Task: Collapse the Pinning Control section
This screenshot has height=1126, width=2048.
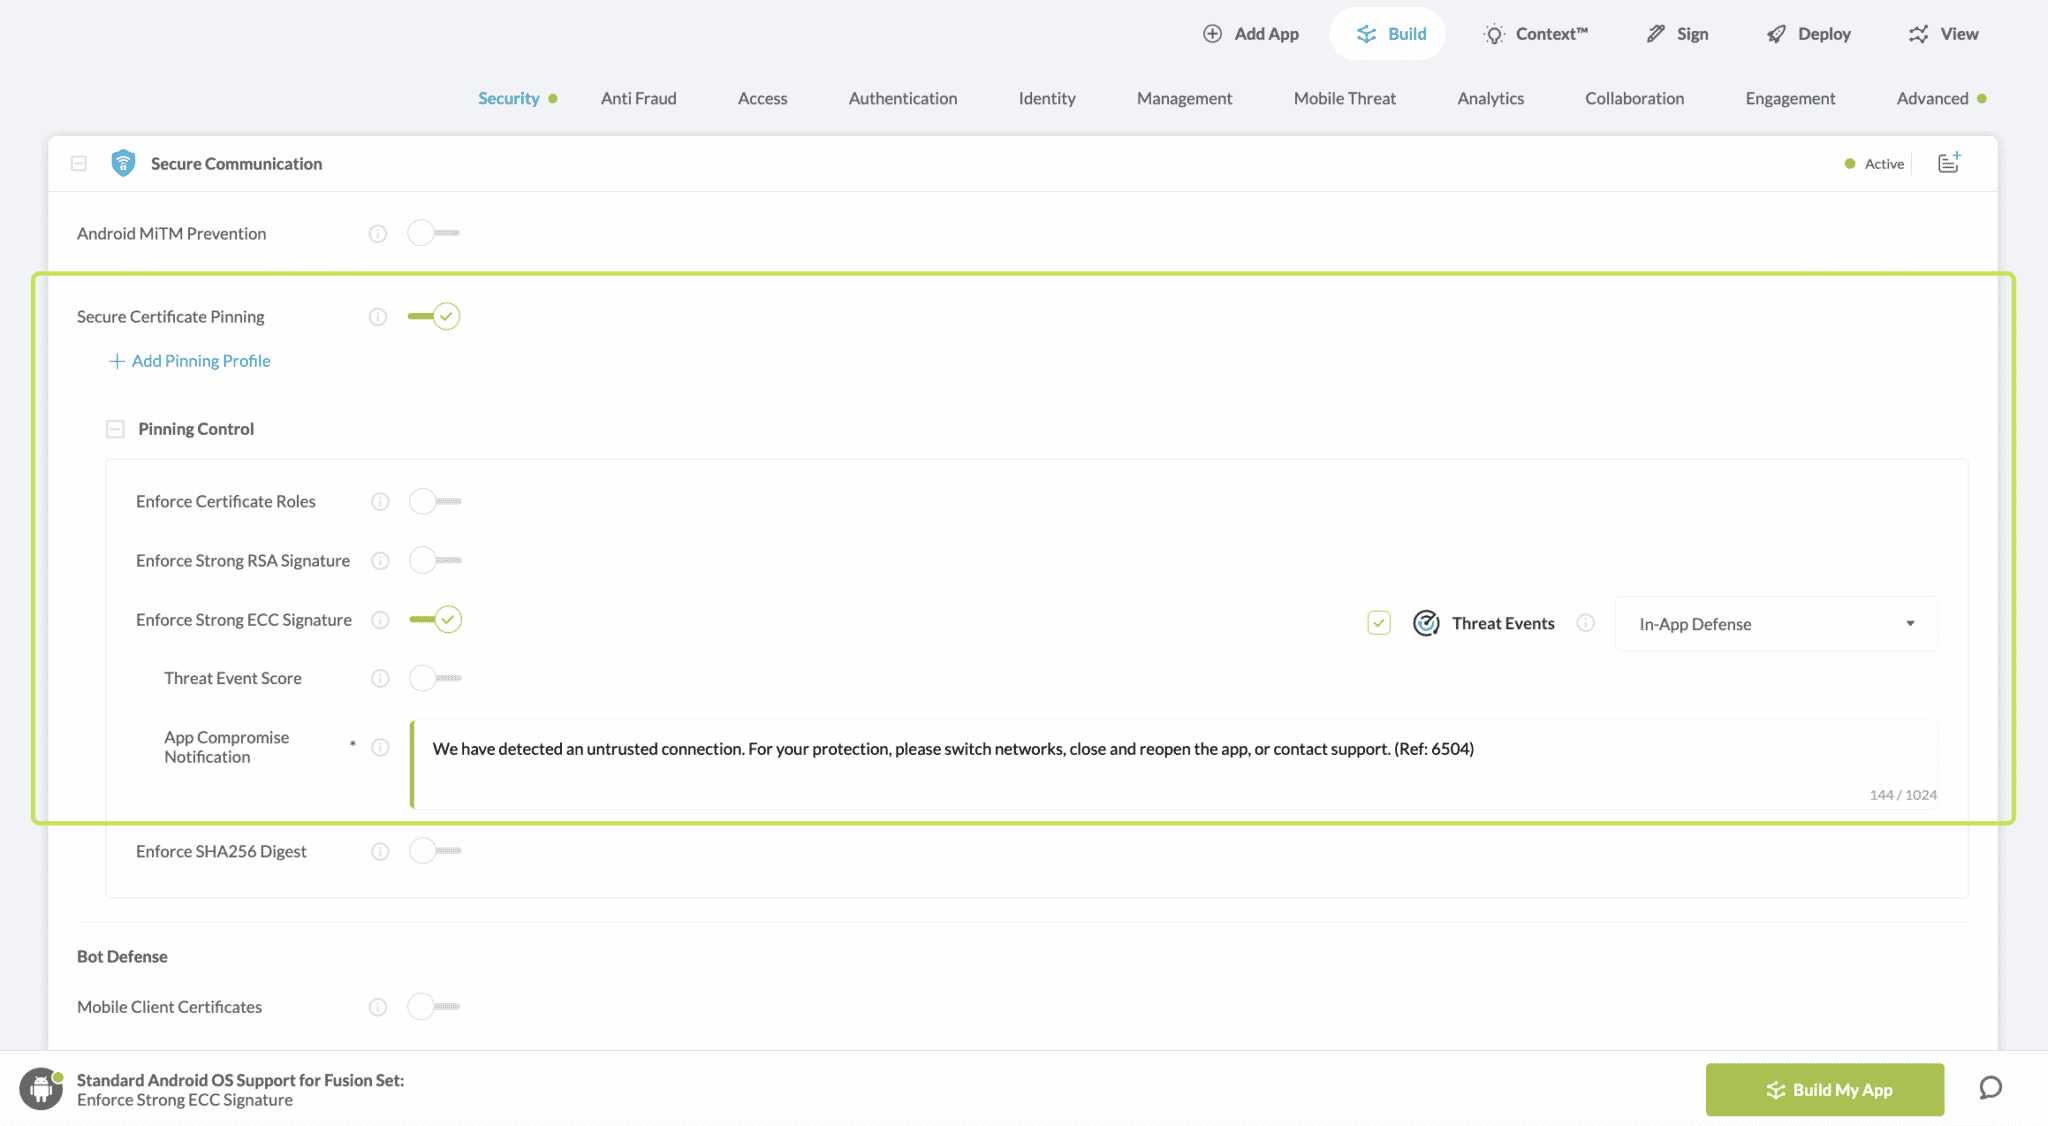Action: (115, 429)
